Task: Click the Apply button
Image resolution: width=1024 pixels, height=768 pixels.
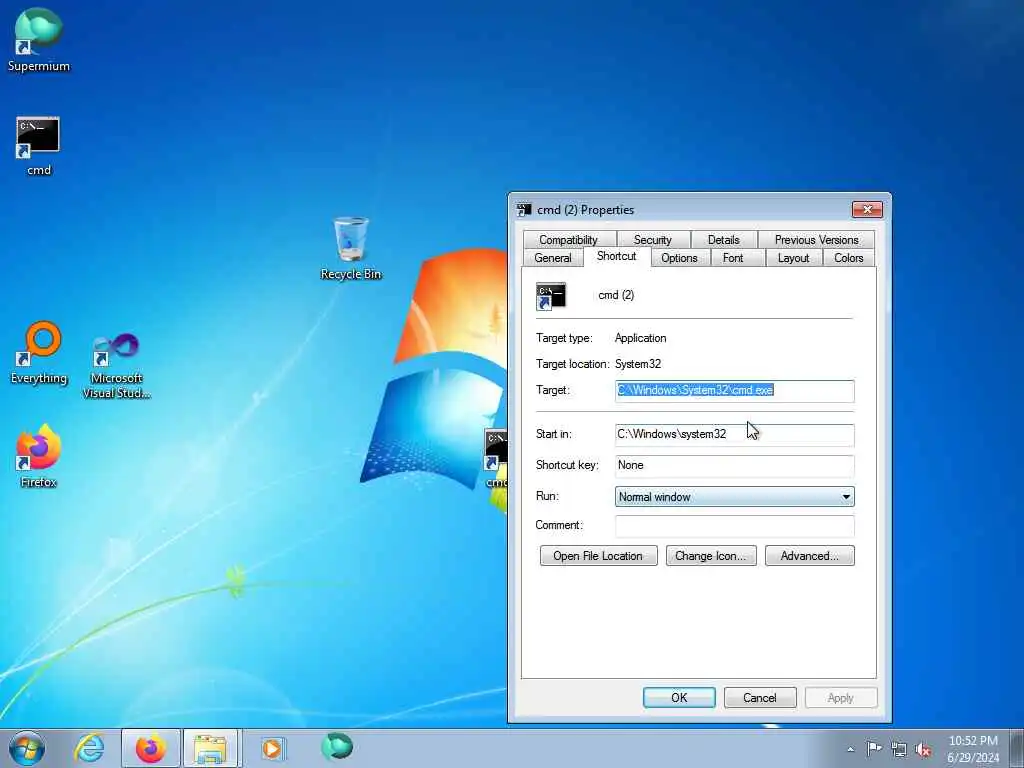Action: (x=841, y=697)
